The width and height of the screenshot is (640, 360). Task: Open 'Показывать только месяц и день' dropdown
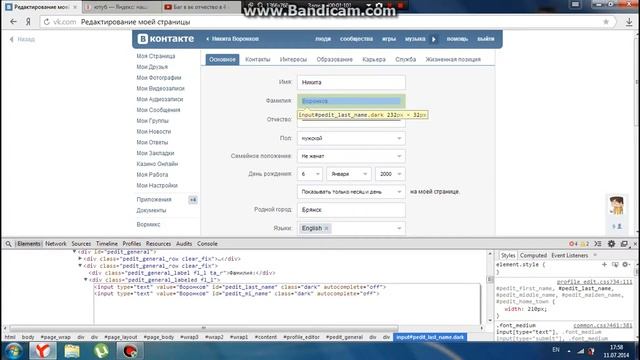[x=351, y=191]
